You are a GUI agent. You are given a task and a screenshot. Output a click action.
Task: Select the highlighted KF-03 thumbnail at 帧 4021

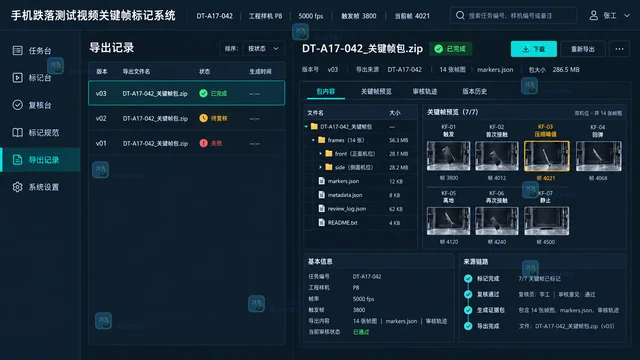547,156
